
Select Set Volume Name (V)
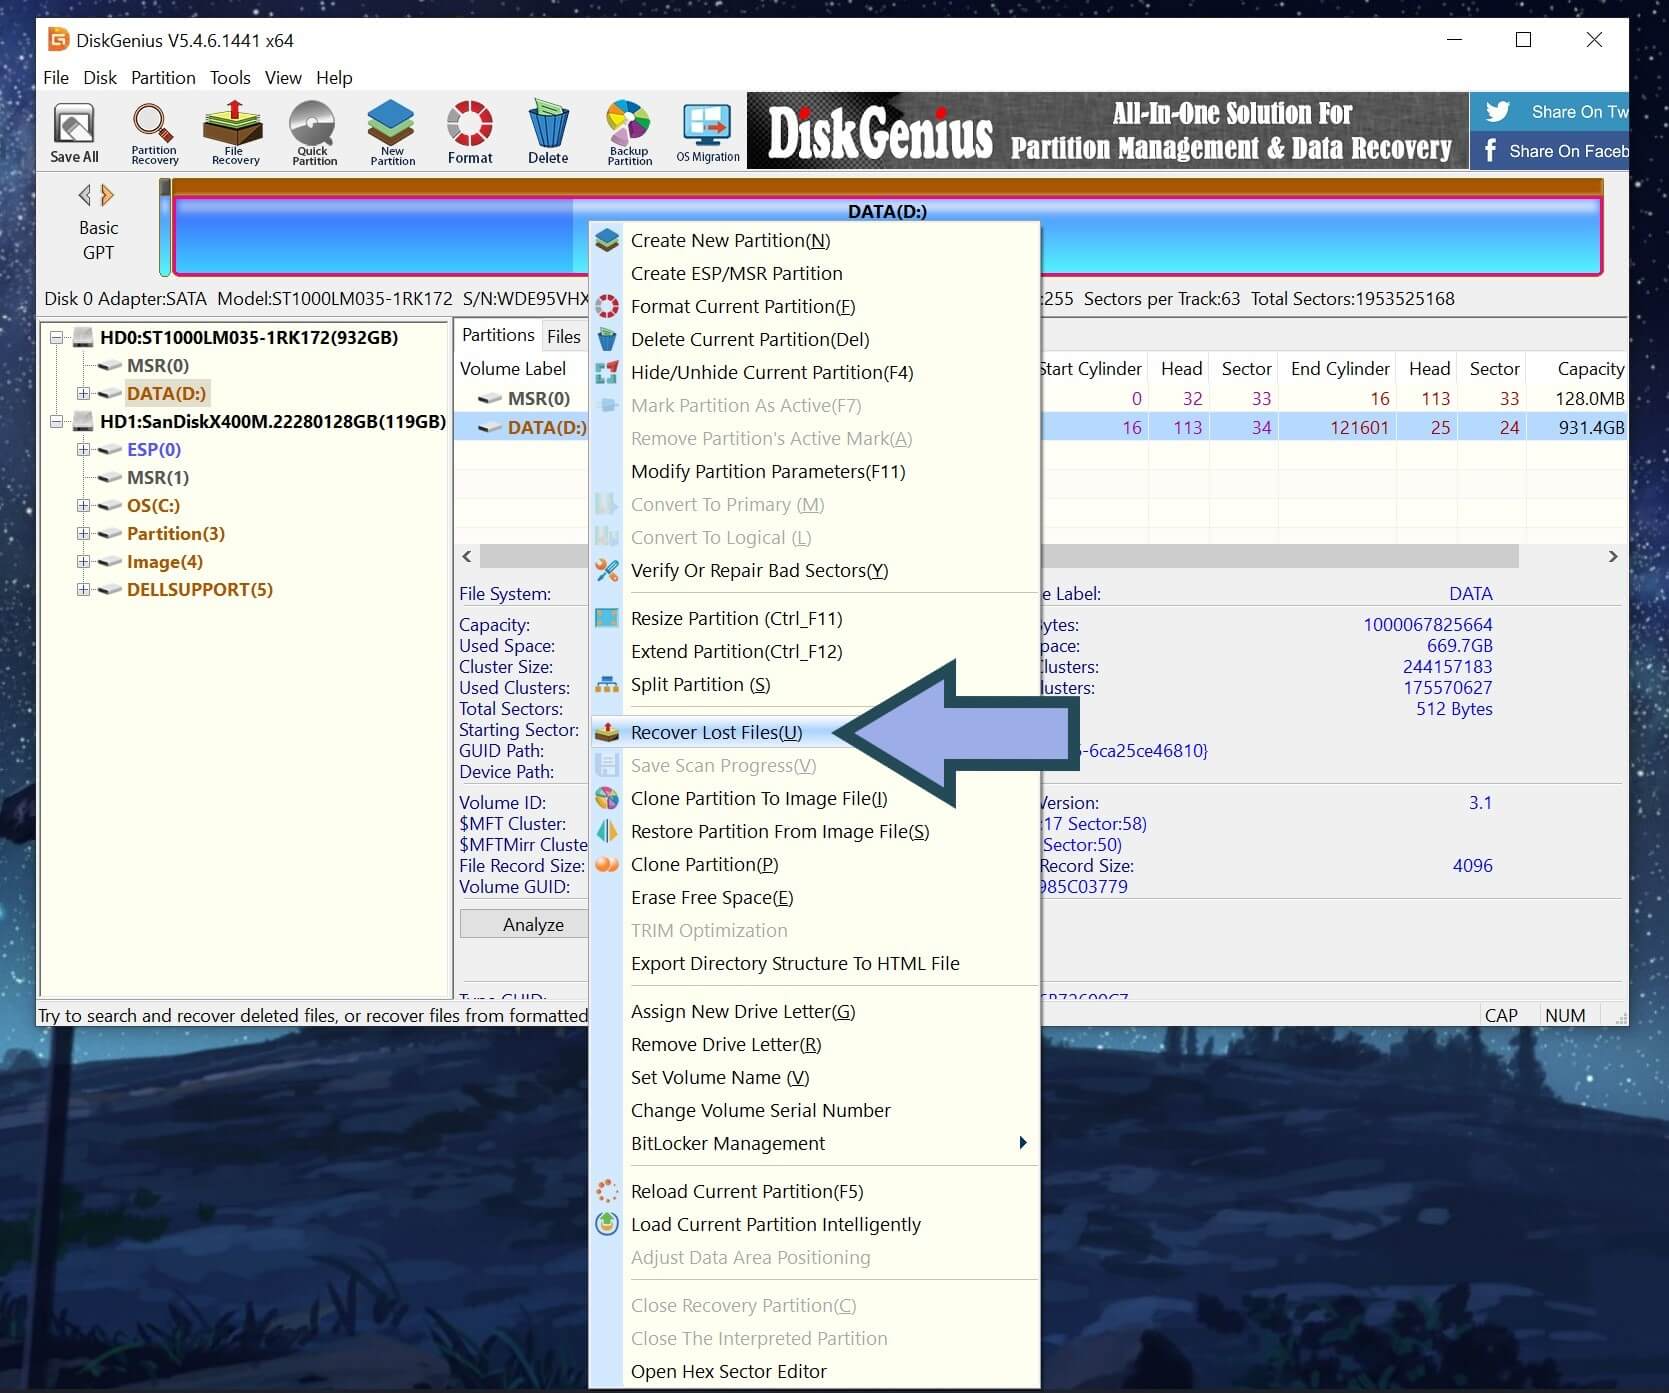[720, 1077]
